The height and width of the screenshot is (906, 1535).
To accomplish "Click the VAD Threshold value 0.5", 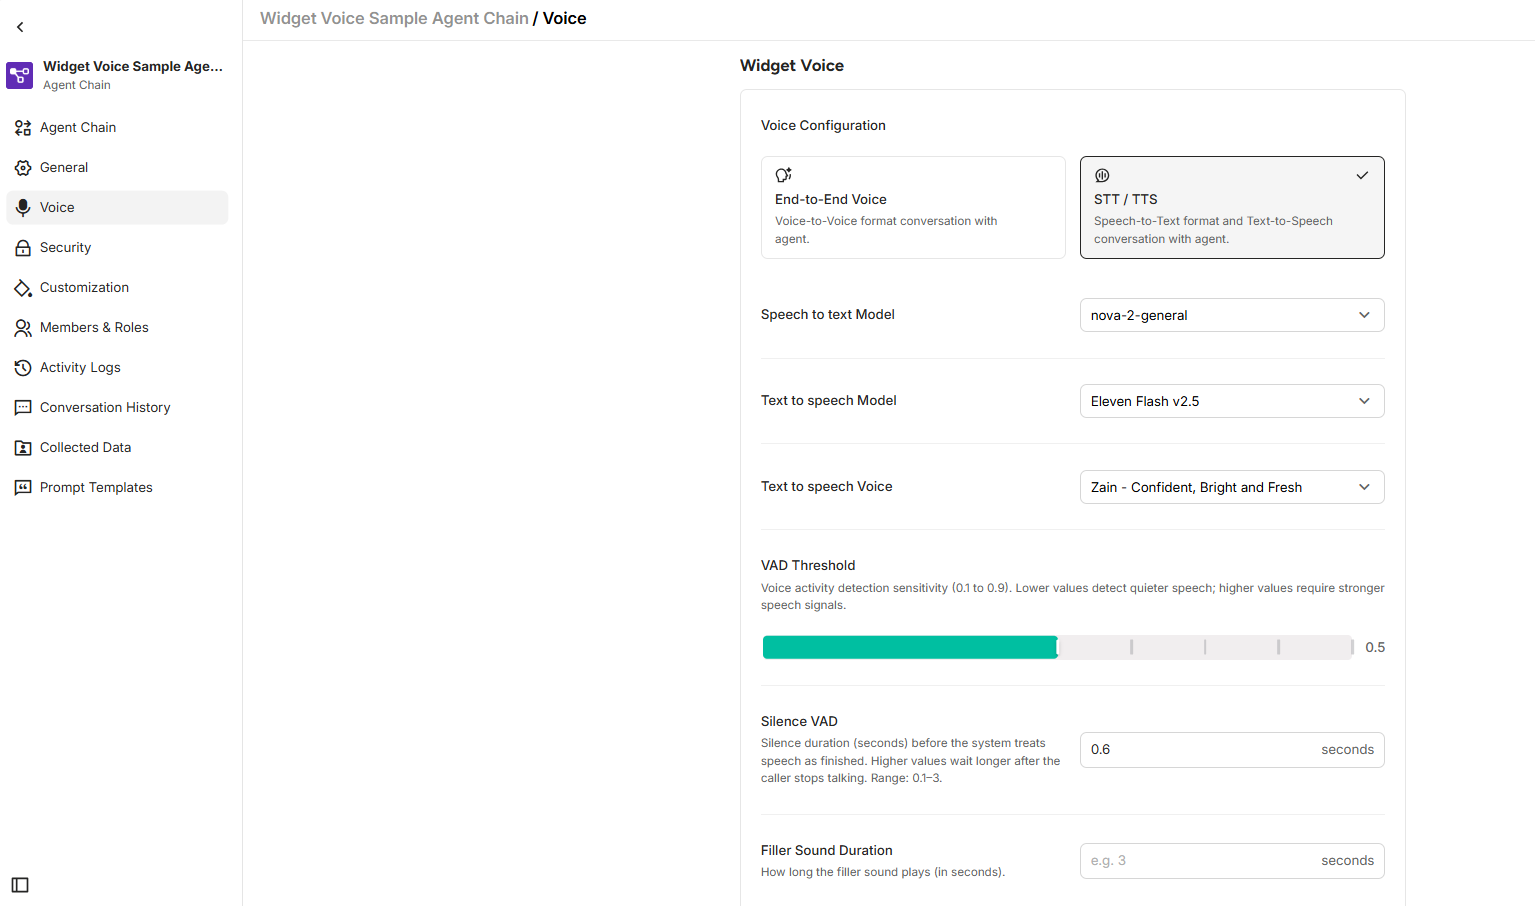I will coord(1375,648).
